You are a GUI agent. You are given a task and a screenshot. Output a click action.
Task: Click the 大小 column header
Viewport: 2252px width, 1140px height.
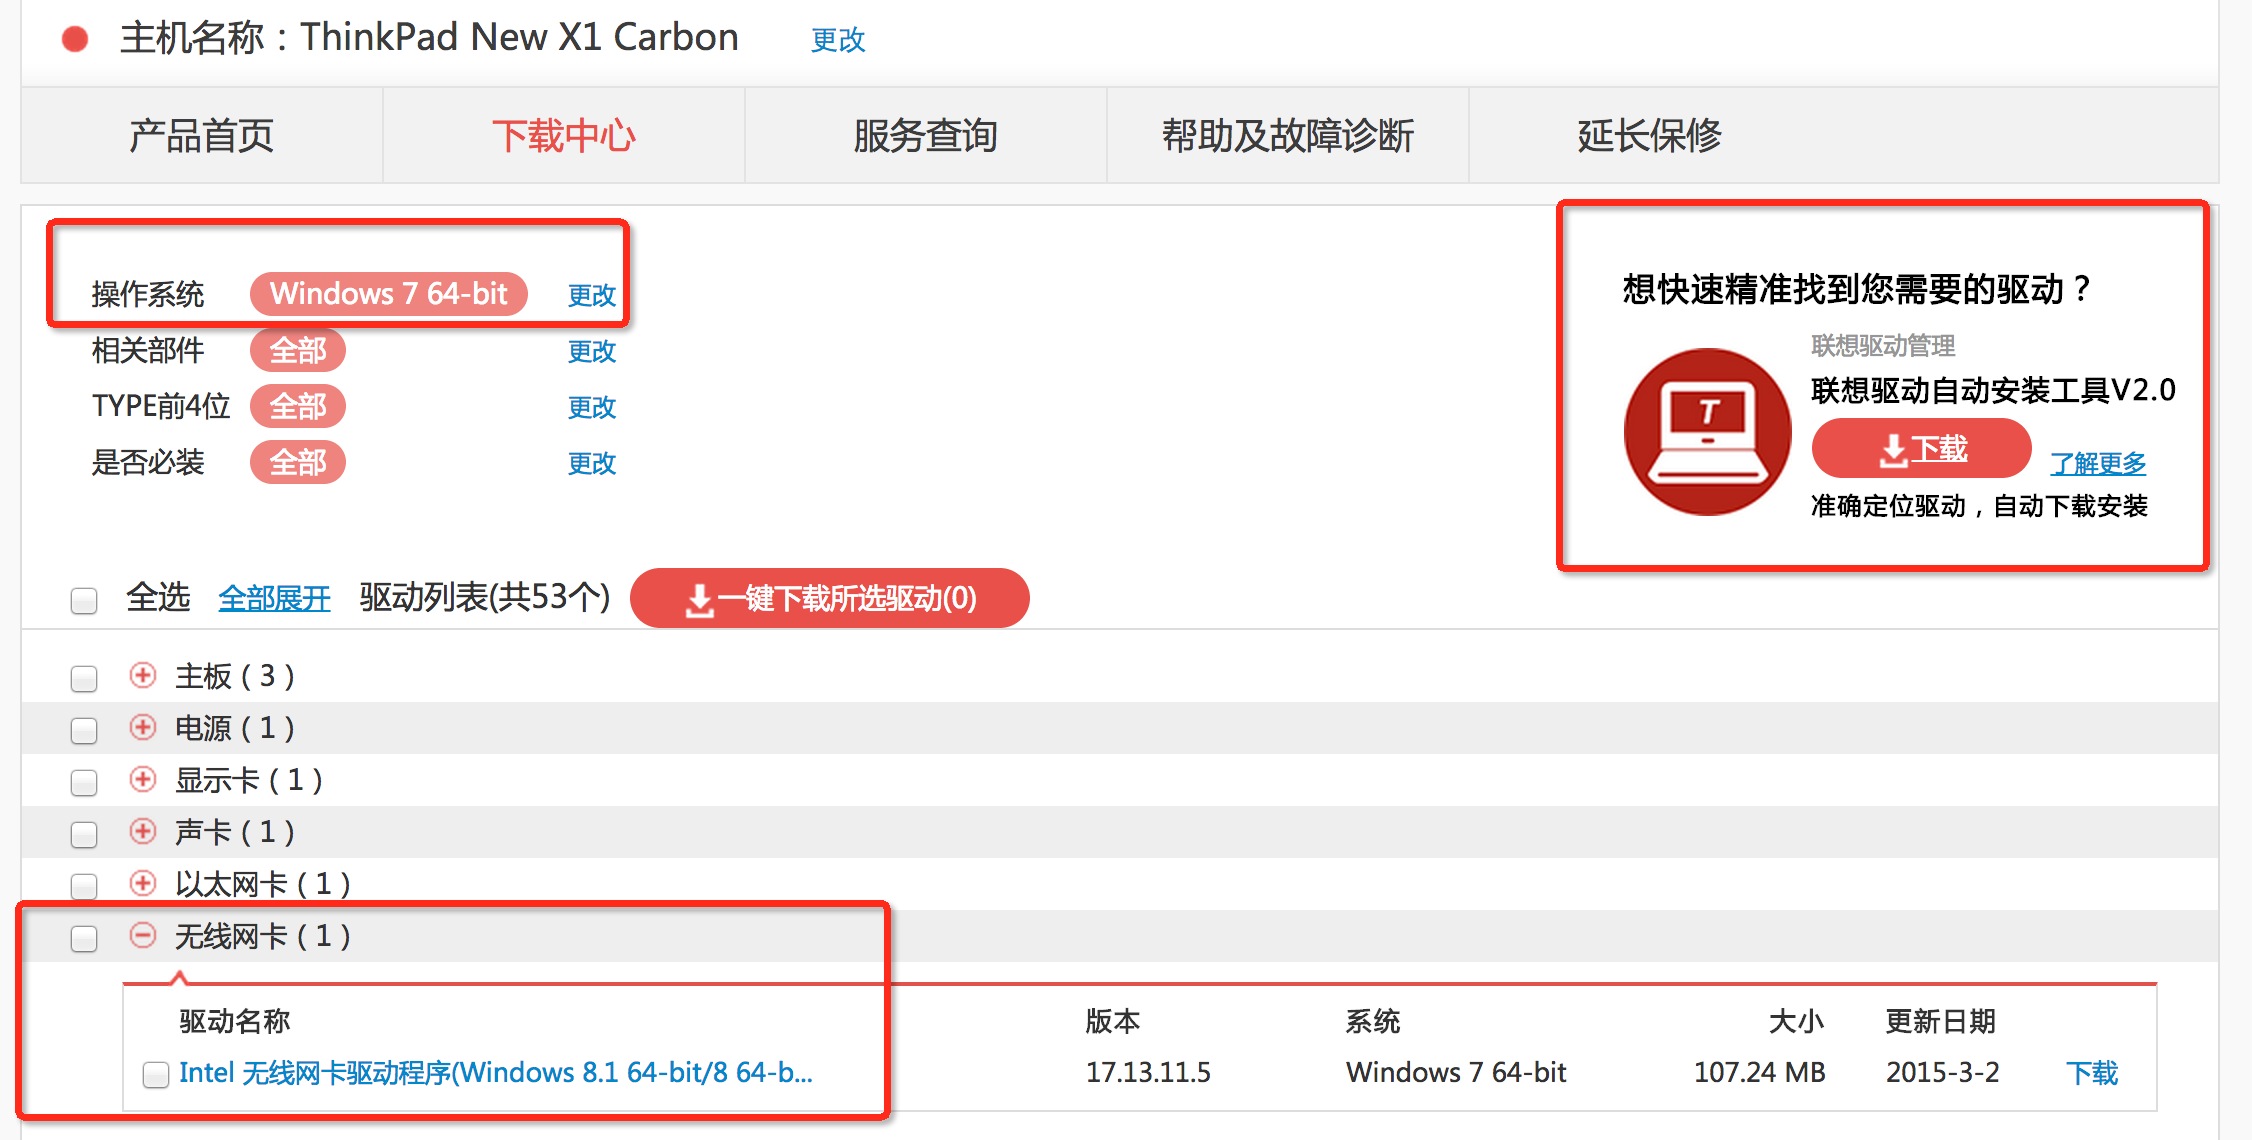(x=1797, y=1021)
